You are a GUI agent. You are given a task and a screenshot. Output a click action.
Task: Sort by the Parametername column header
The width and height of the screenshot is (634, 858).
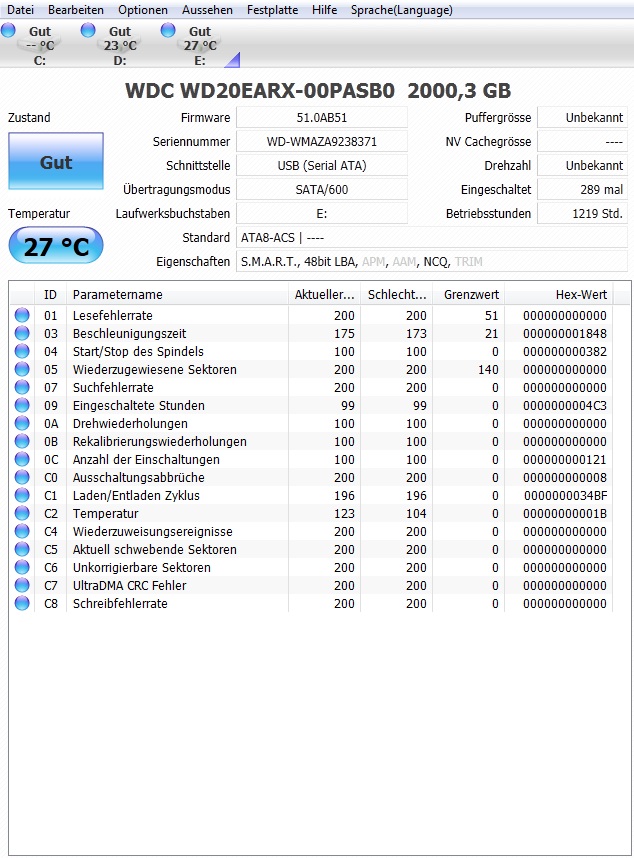point(177,294)
